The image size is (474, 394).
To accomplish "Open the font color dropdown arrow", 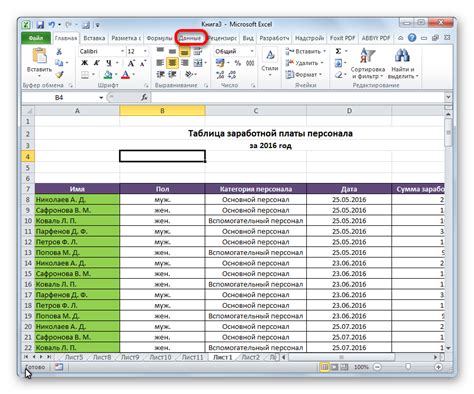I will click(134, 75).
